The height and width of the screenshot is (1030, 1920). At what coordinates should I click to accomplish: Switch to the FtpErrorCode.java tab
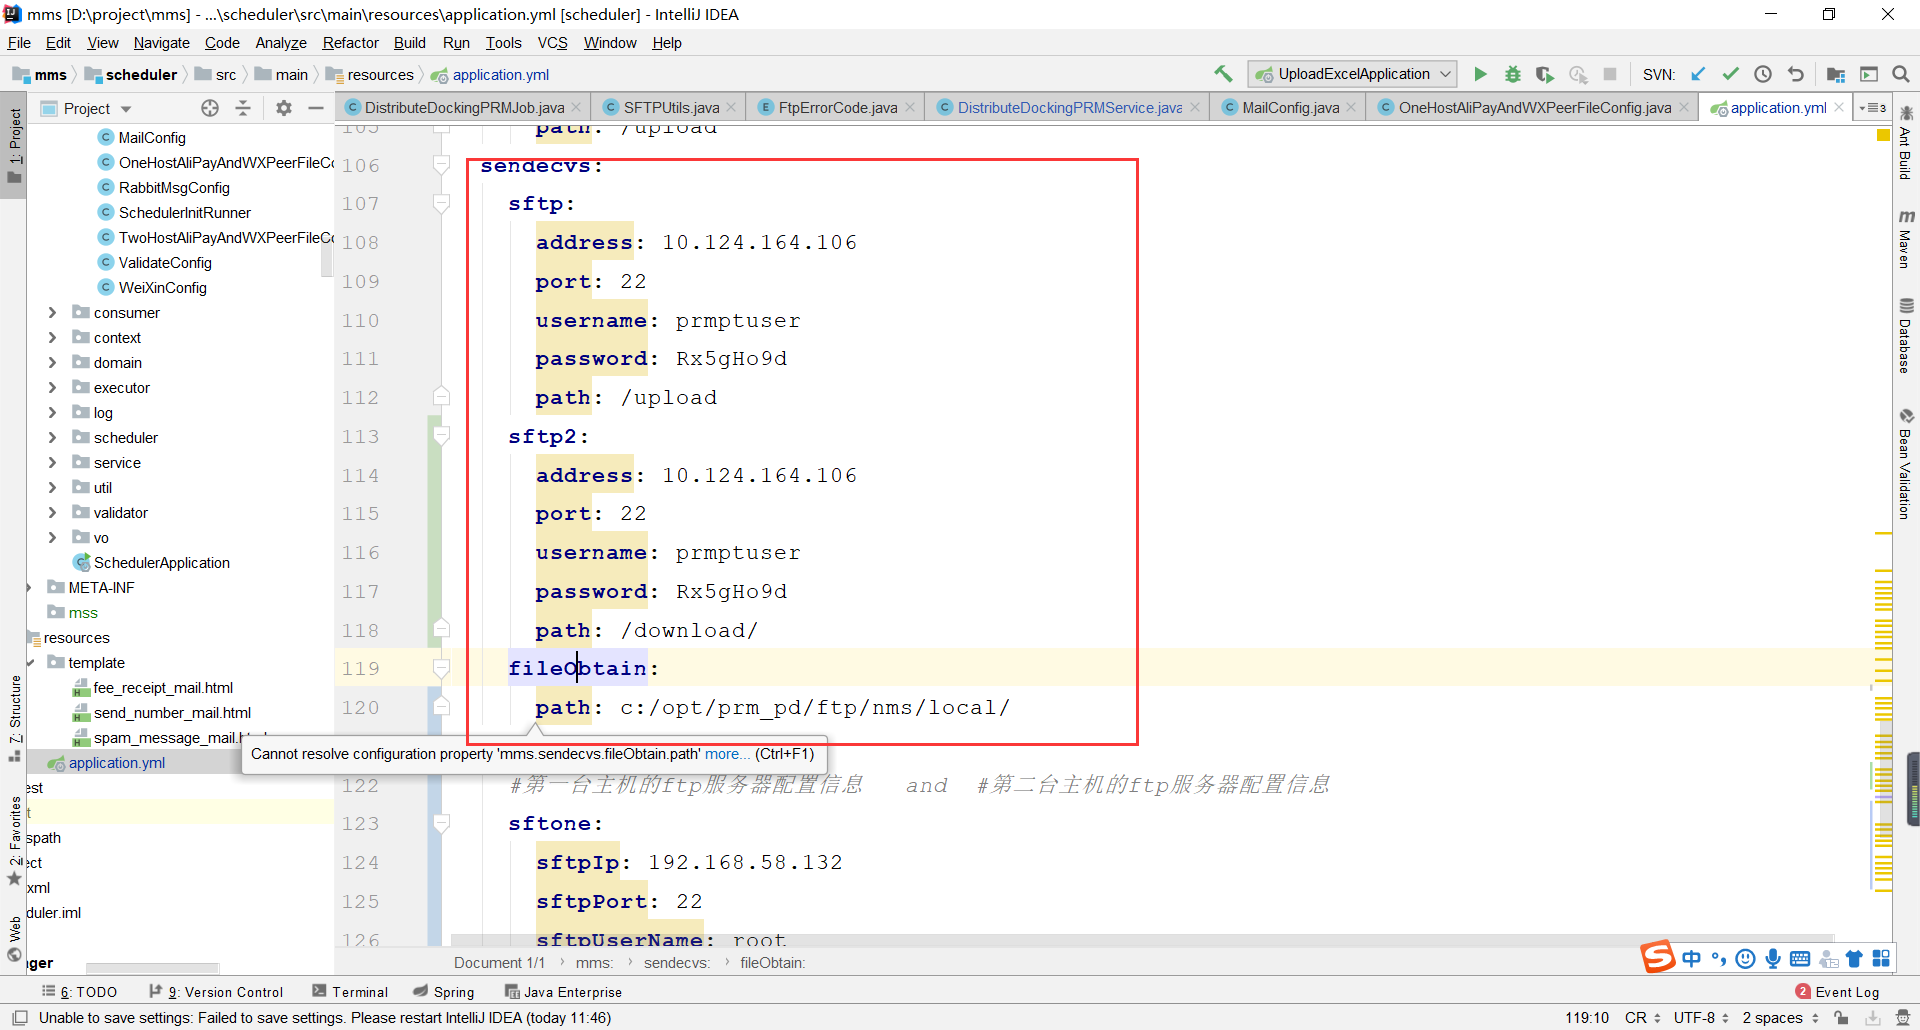tap(835, 108)
